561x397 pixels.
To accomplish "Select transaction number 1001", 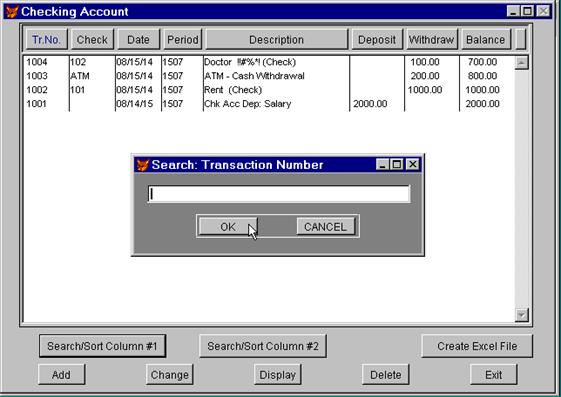I will pos(37,104).
